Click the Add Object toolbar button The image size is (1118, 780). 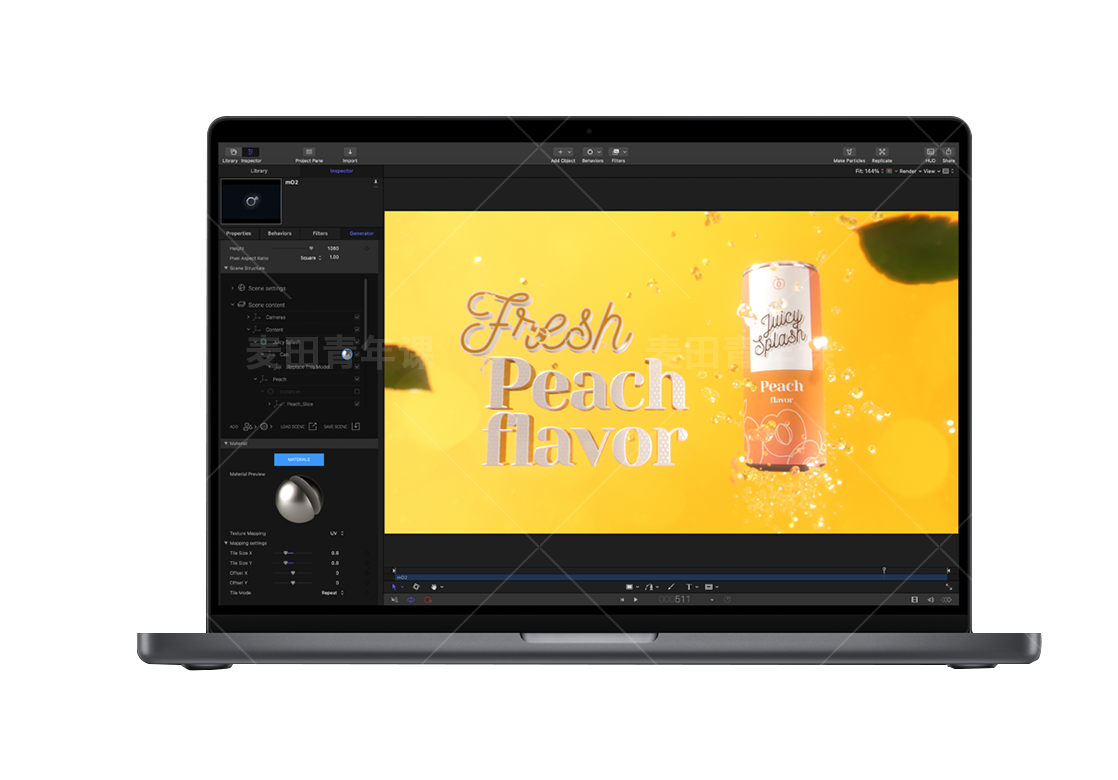tap(563, 152)
